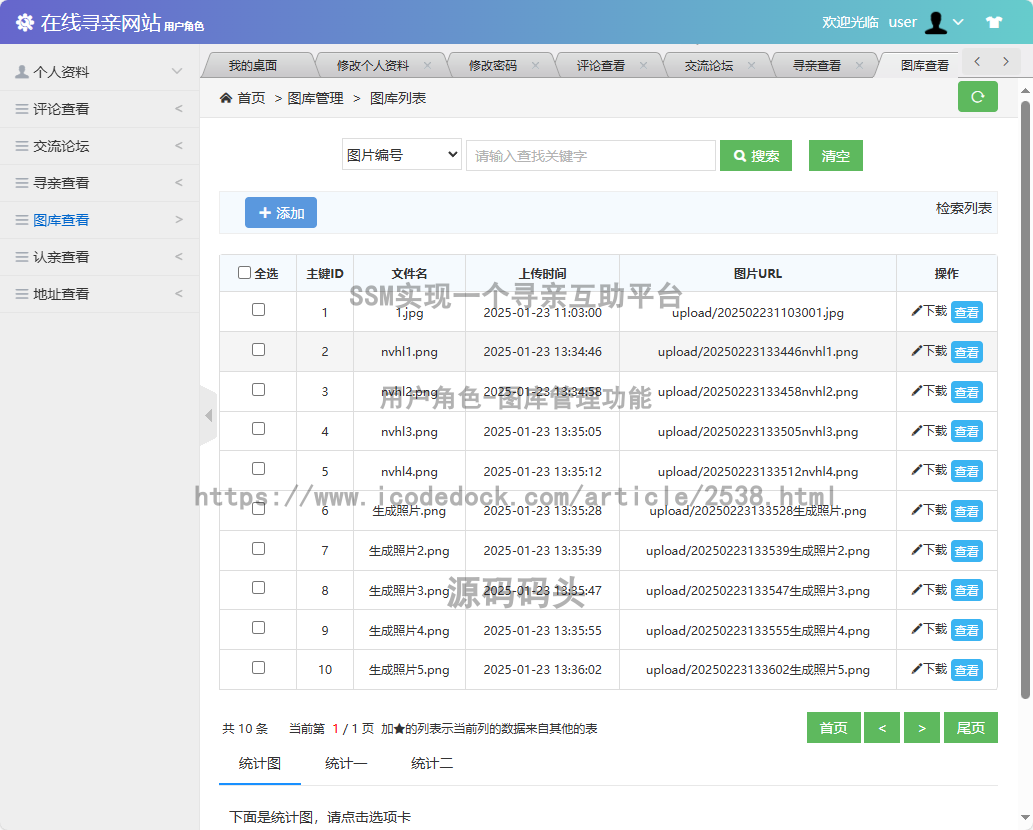Download 生成照片5.png in row 10
Screen dimensions: 1033x830
pos(929,669)
